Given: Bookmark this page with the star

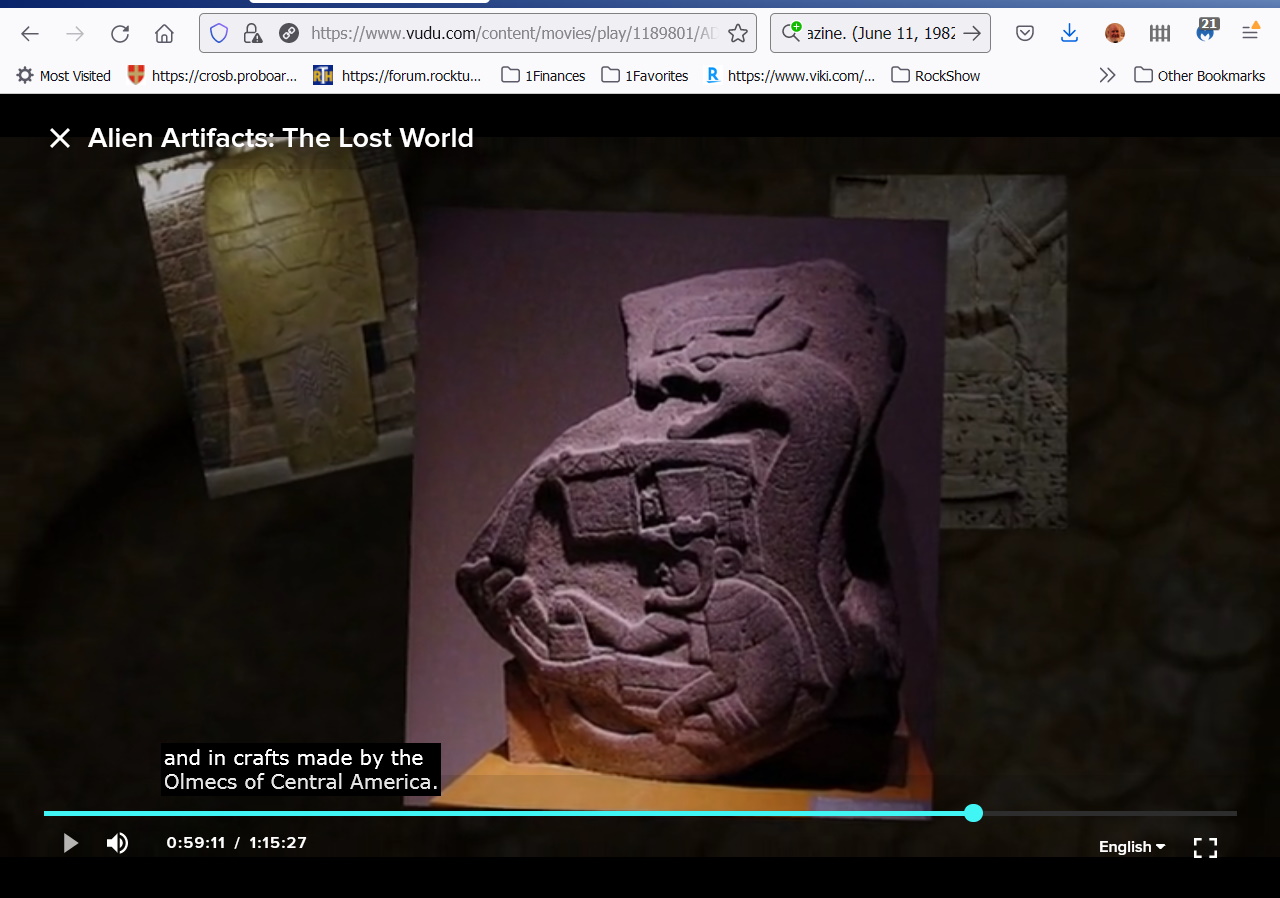Looking at the screenshot, I should [738, 33].
